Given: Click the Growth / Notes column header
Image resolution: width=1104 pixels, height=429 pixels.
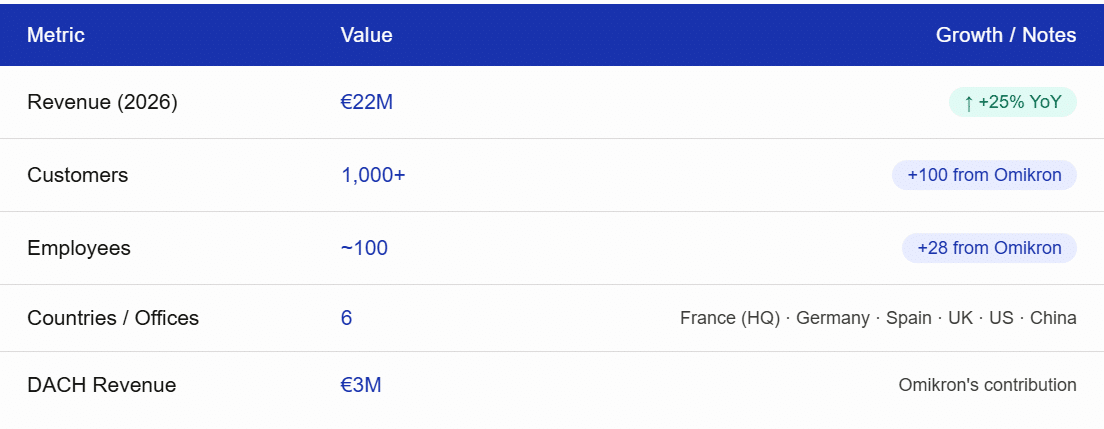Looking at the screenshot, I should (1005, 35).
